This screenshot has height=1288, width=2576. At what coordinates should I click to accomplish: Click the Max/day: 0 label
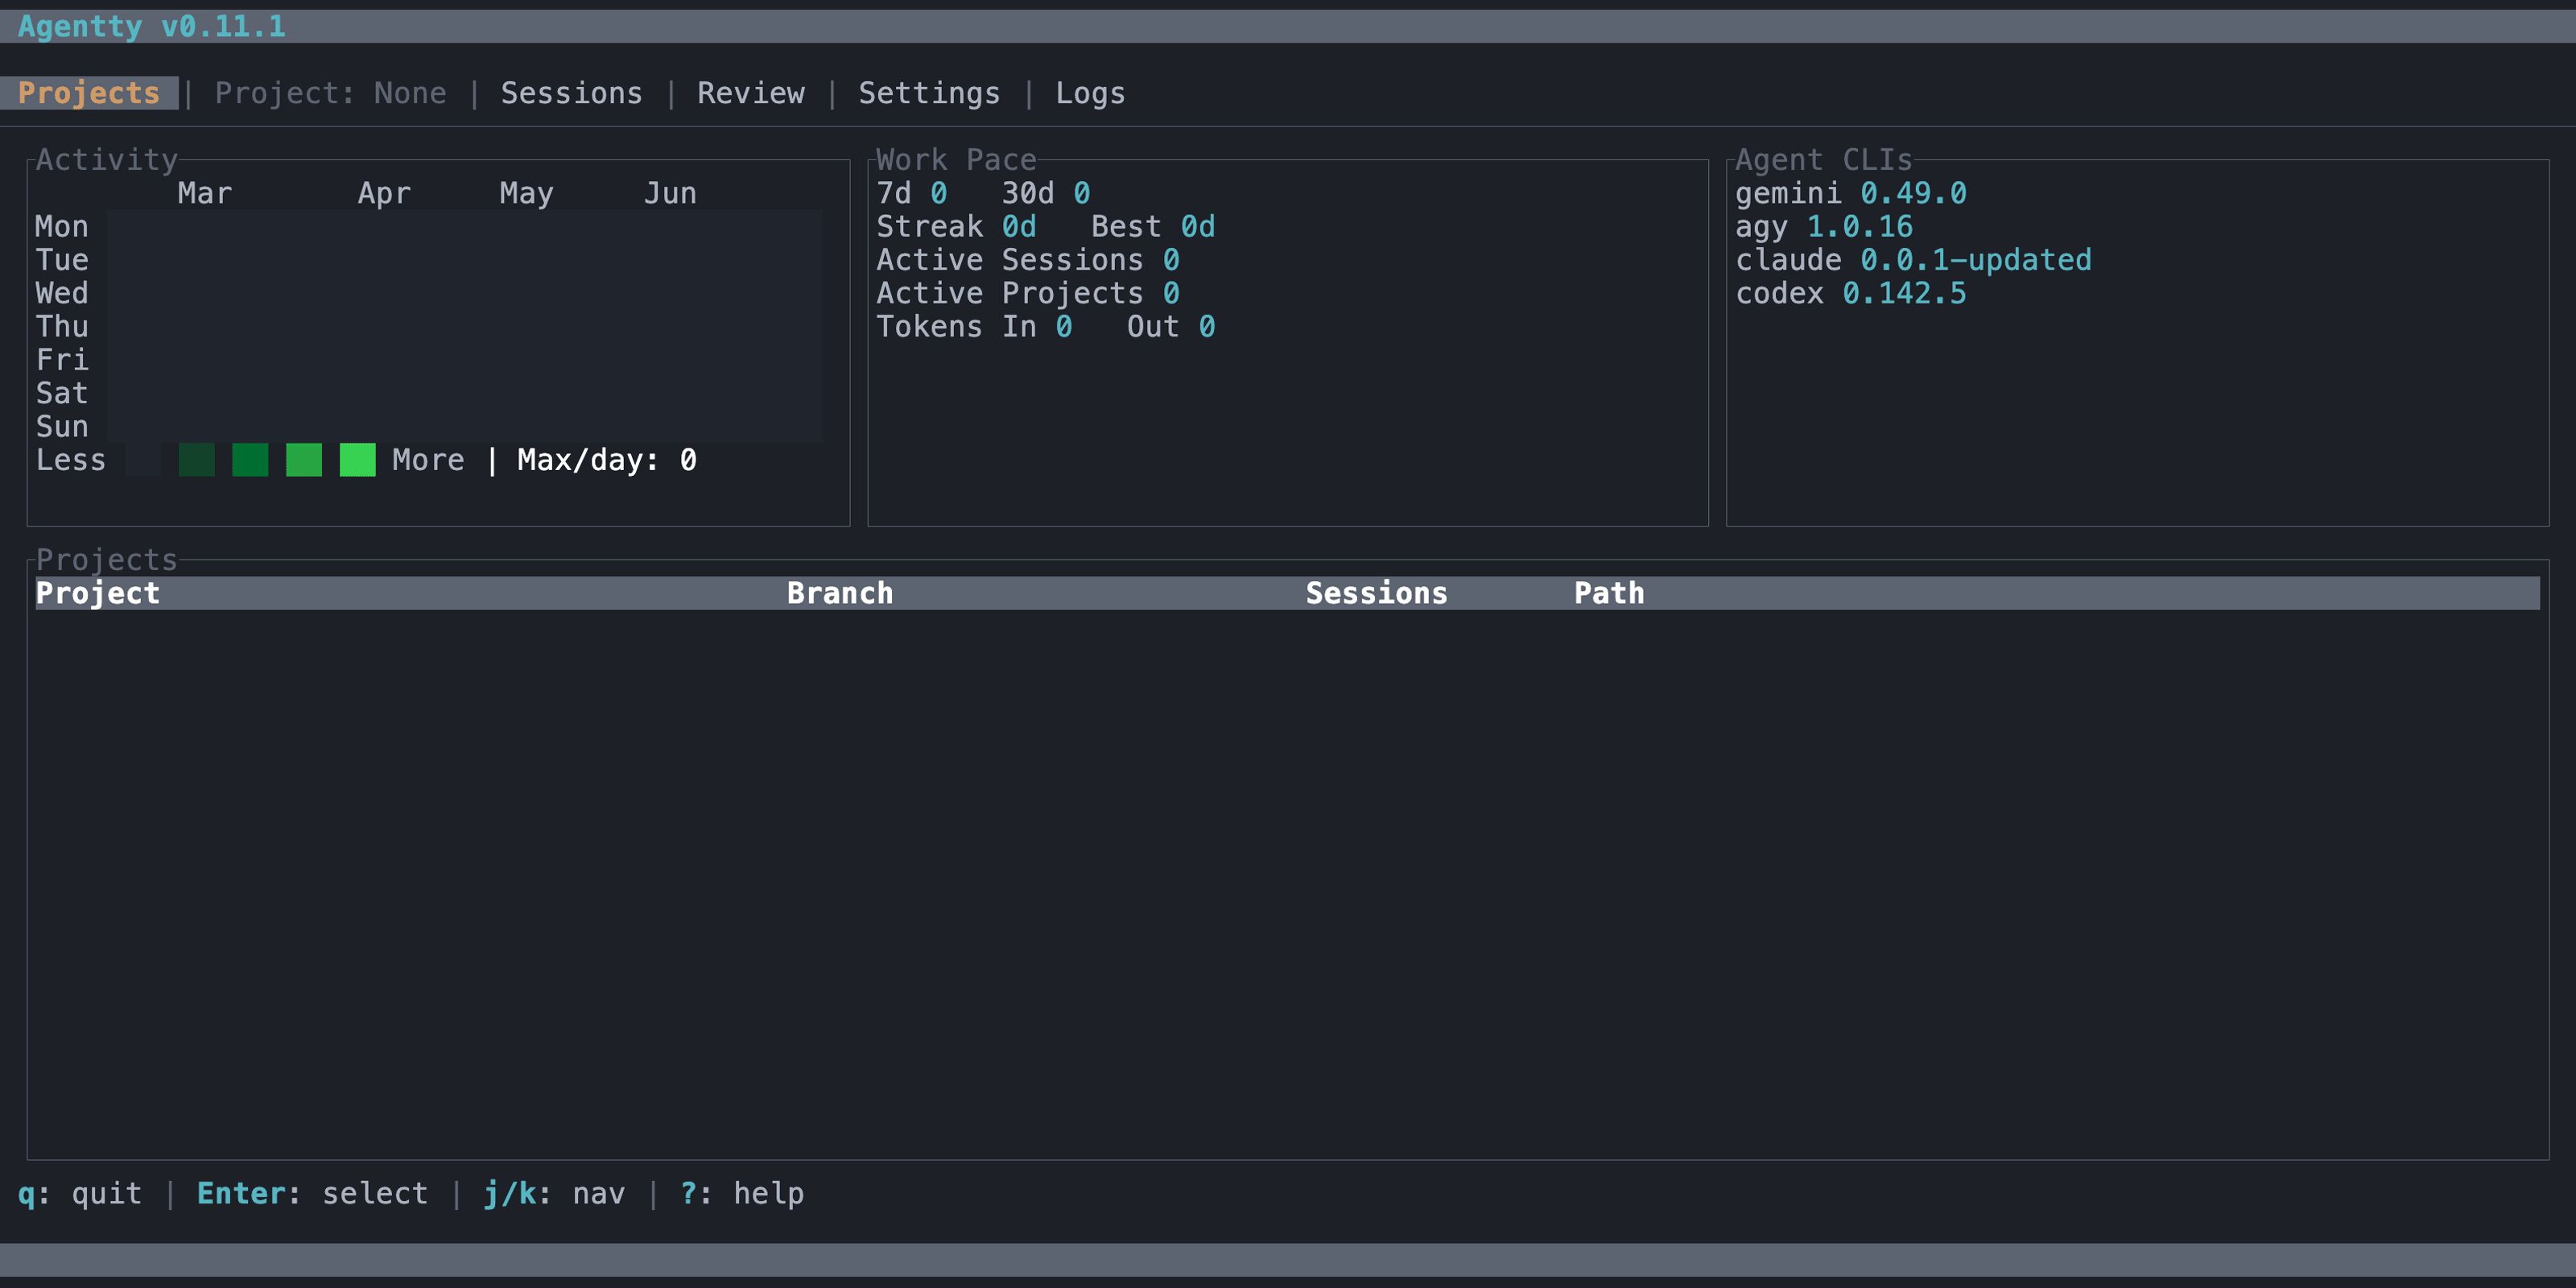point(607,460)
